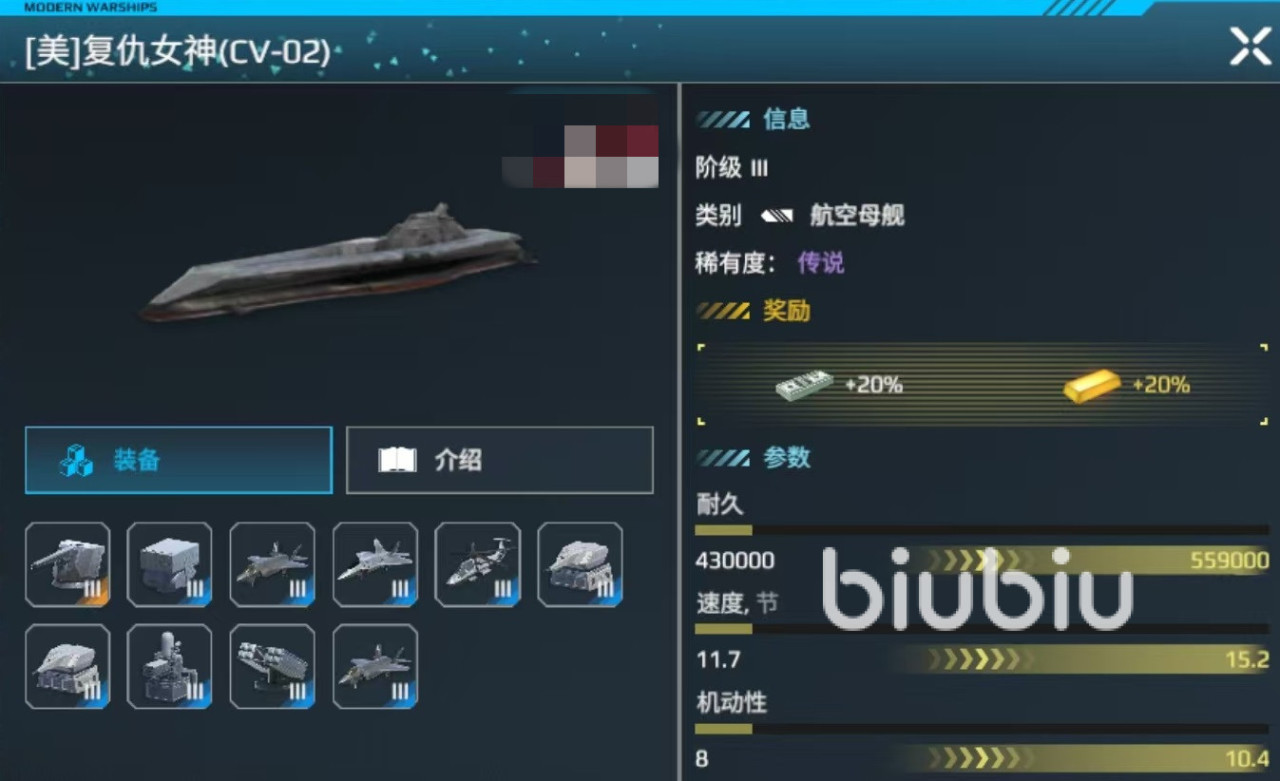1280x781 pixels.
Task: Select the stealth jet next to box launcher
Action: coord(273,564)
